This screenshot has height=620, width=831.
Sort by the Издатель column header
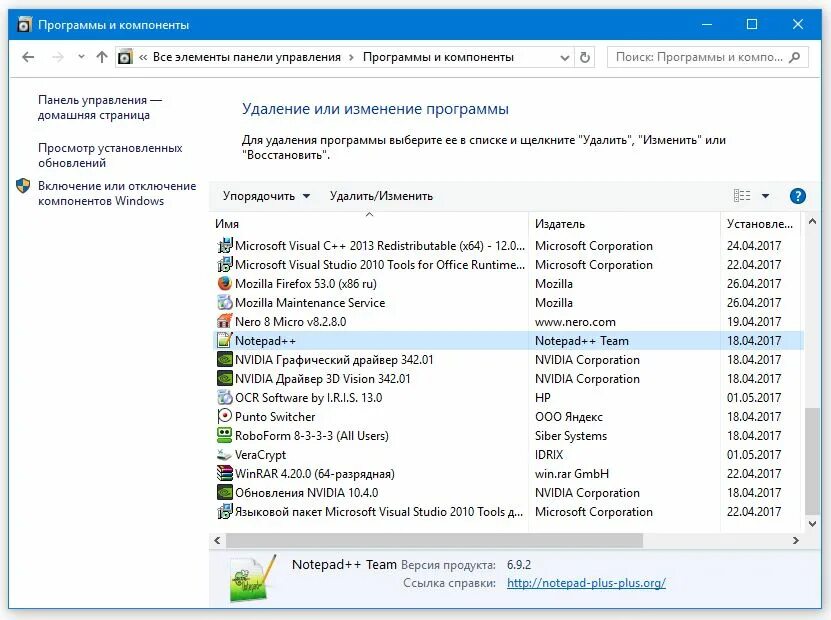625,224
